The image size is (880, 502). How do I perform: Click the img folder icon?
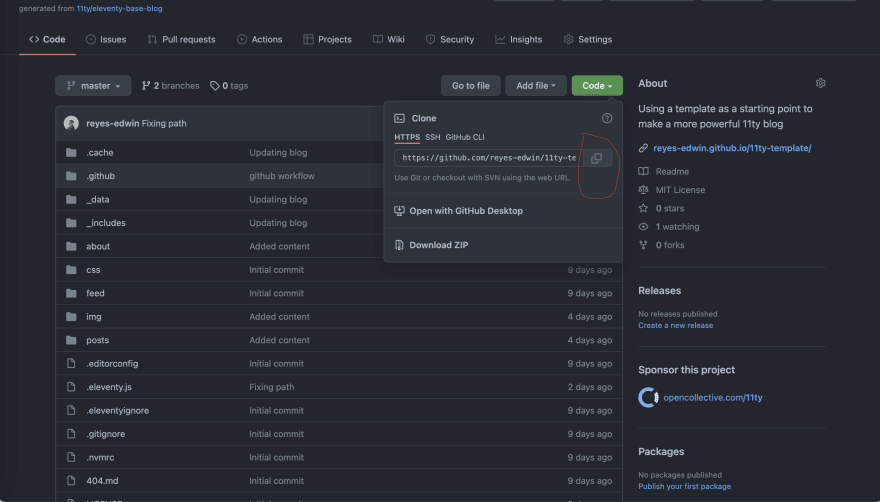pyautogui.click(x=71, y=317)
